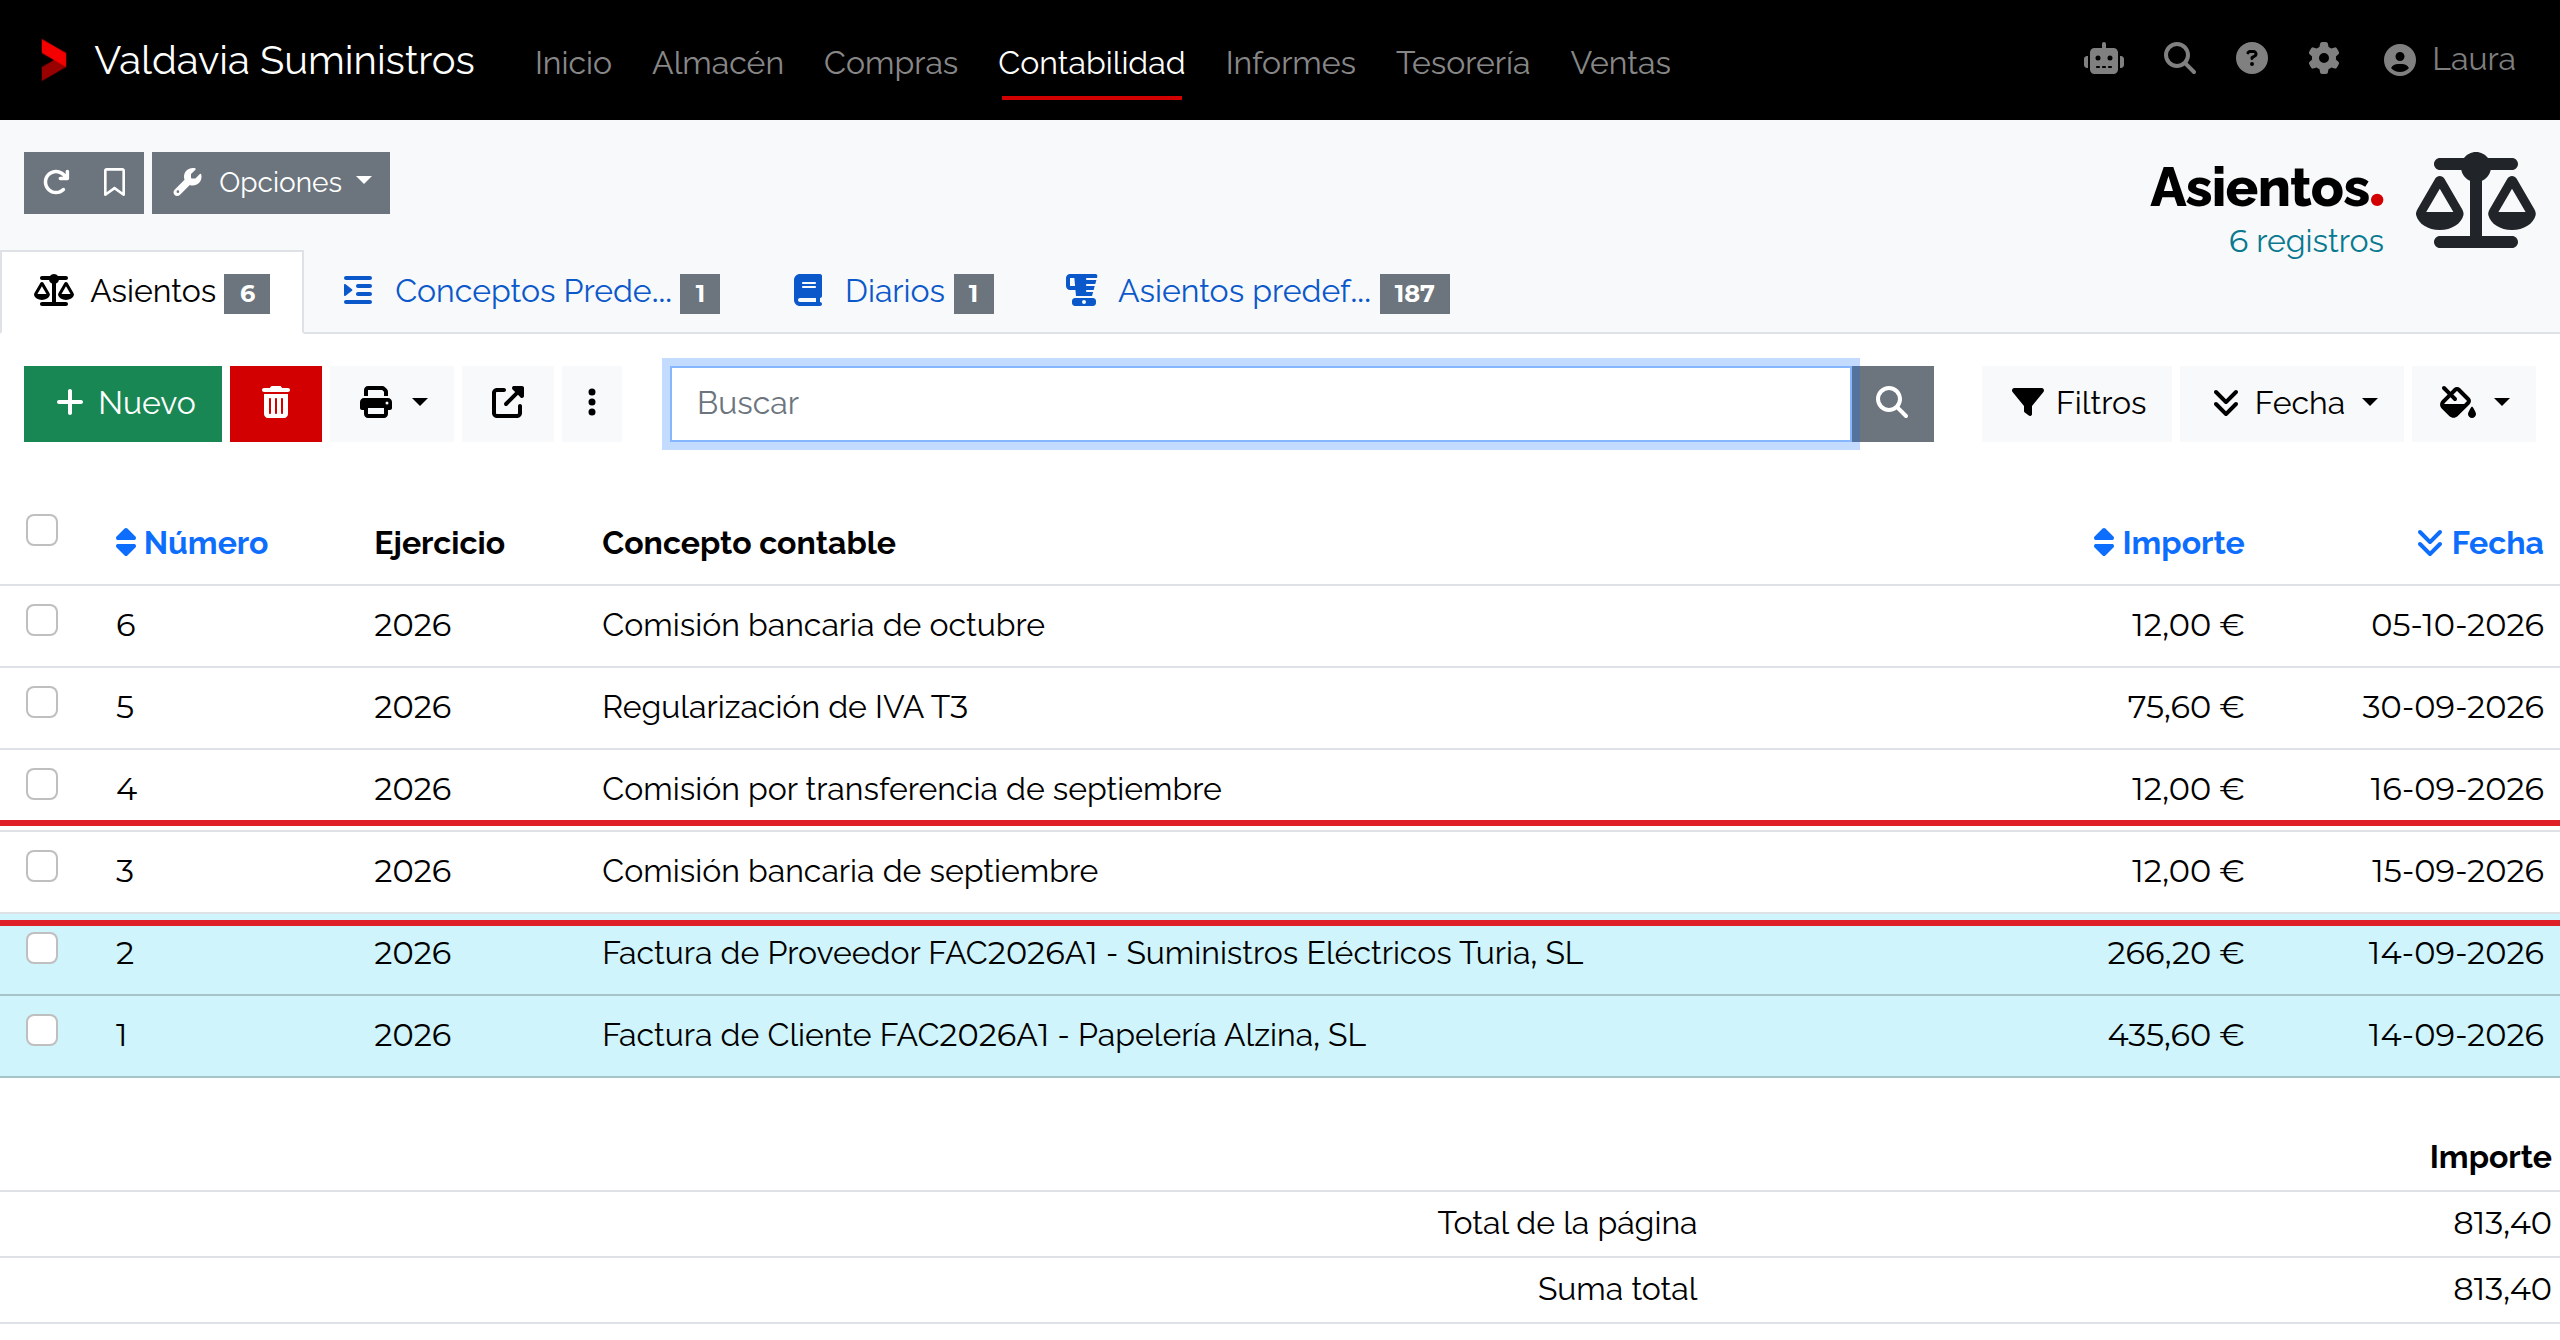Open the export external-link icon button
The height and width of the screenshot is (1340, 2560).
pos(508,403)
